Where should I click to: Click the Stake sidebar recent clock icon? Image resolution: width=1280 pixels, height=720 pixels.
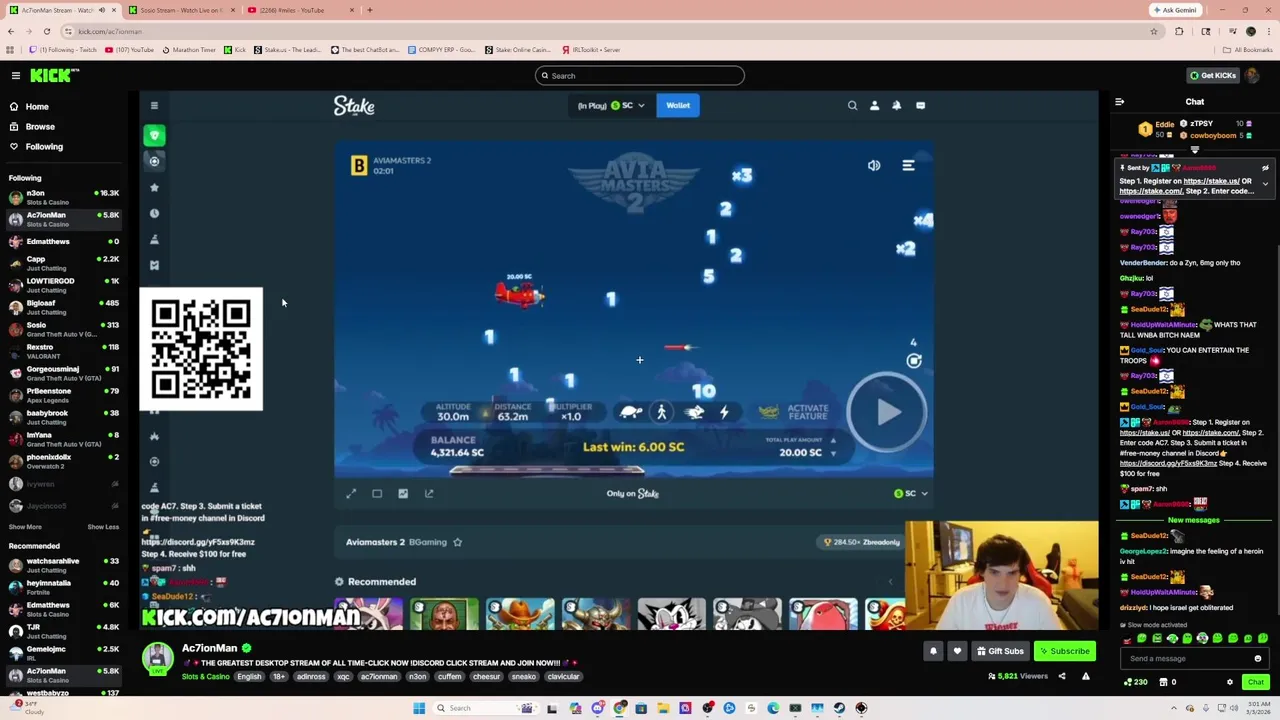click(154, 213)
